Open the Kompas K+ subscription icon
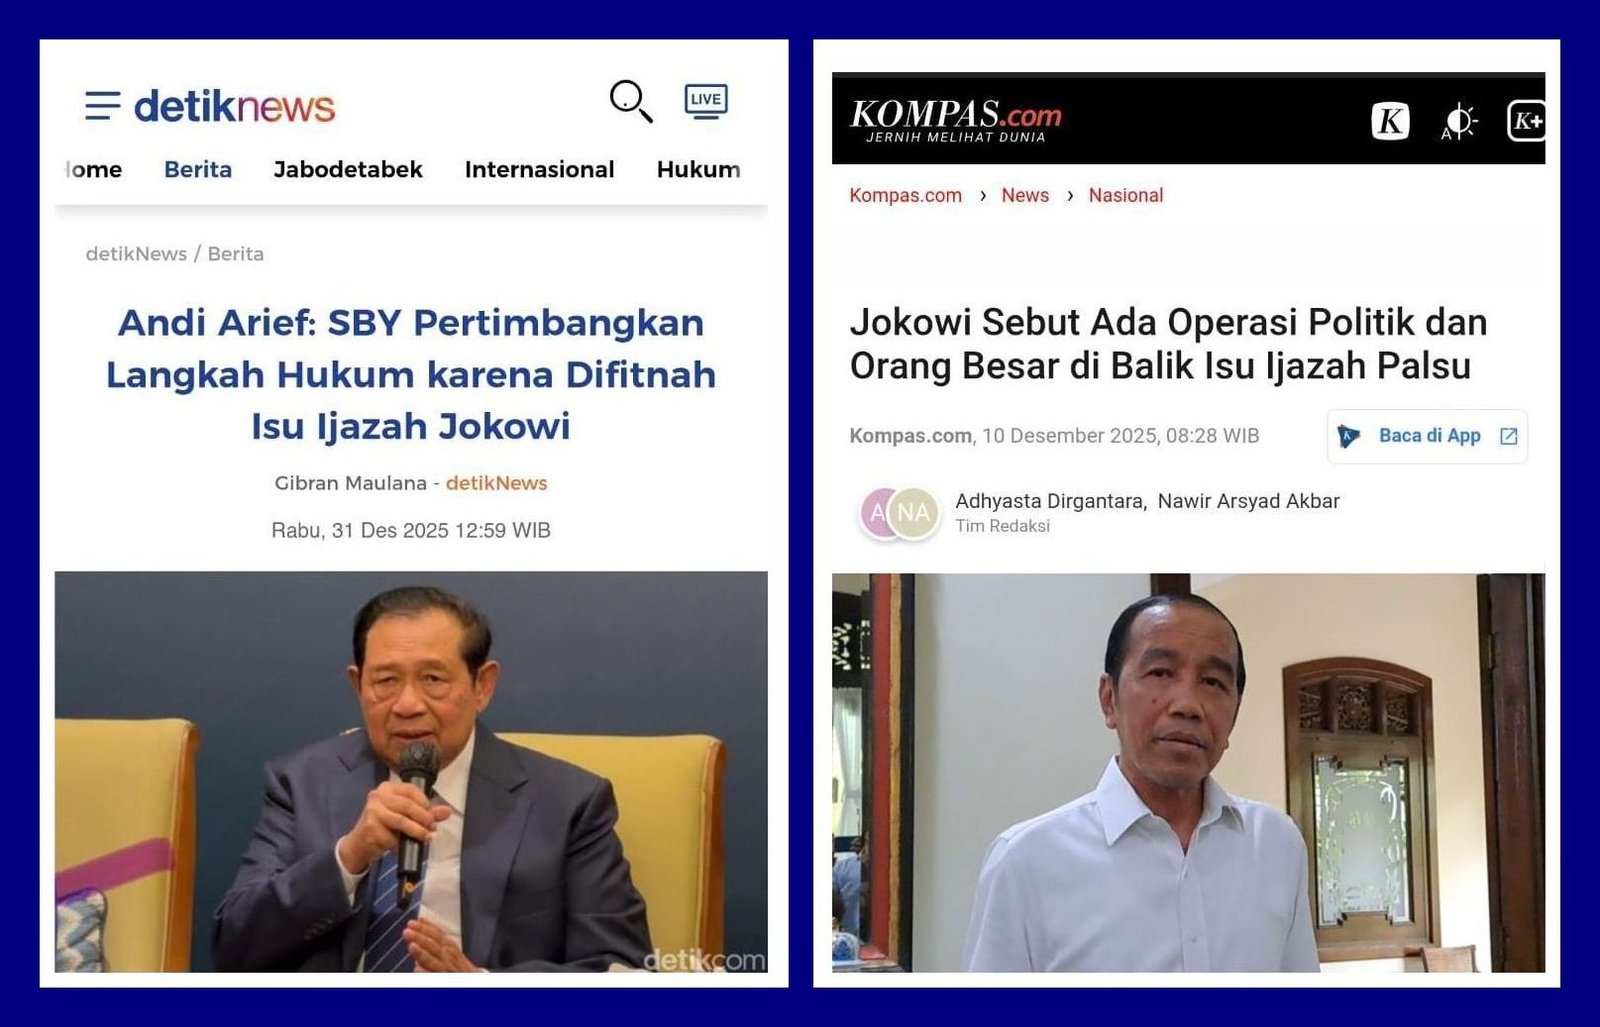 (1526, 121)
